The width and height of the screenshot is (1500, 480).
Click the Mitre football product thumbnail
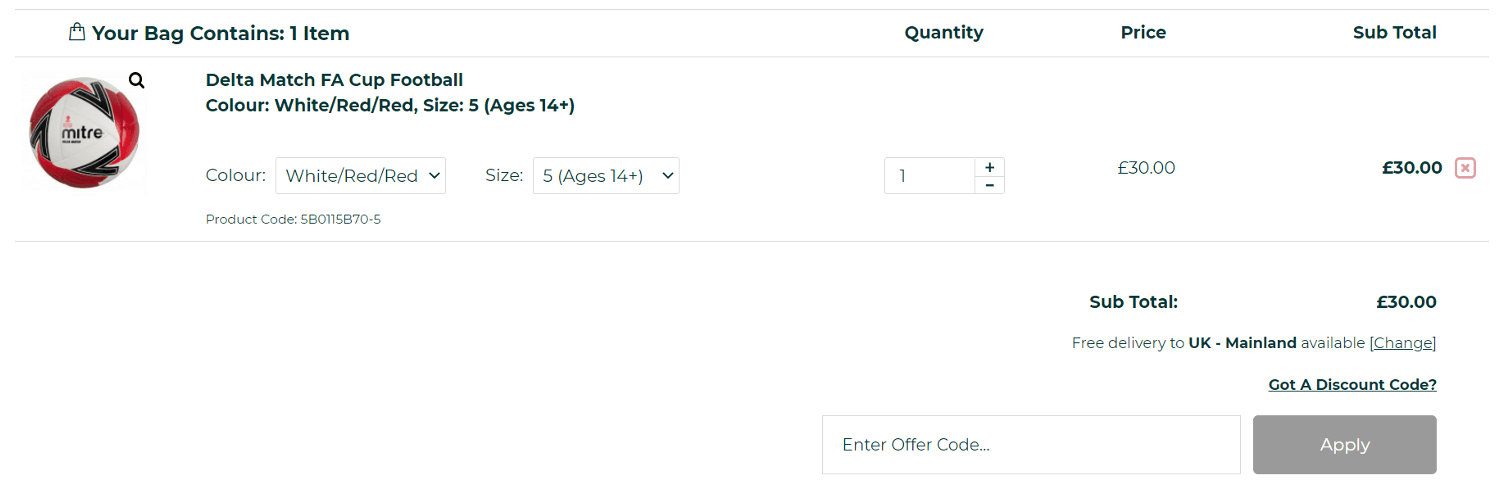(x=85, y=133)
